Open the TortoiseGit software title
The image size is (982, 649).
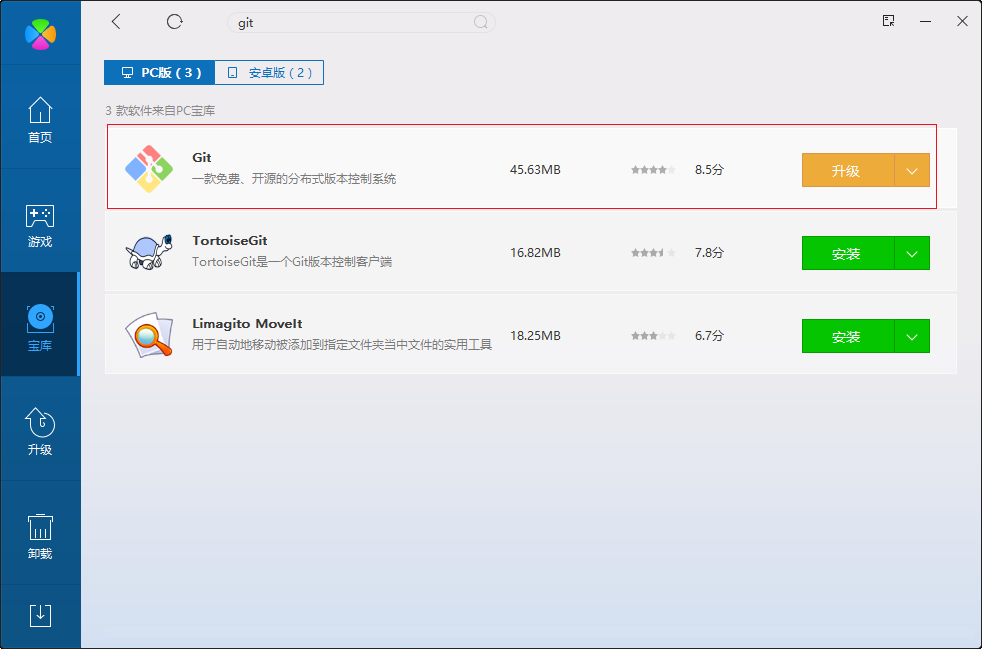click(230, 241)
